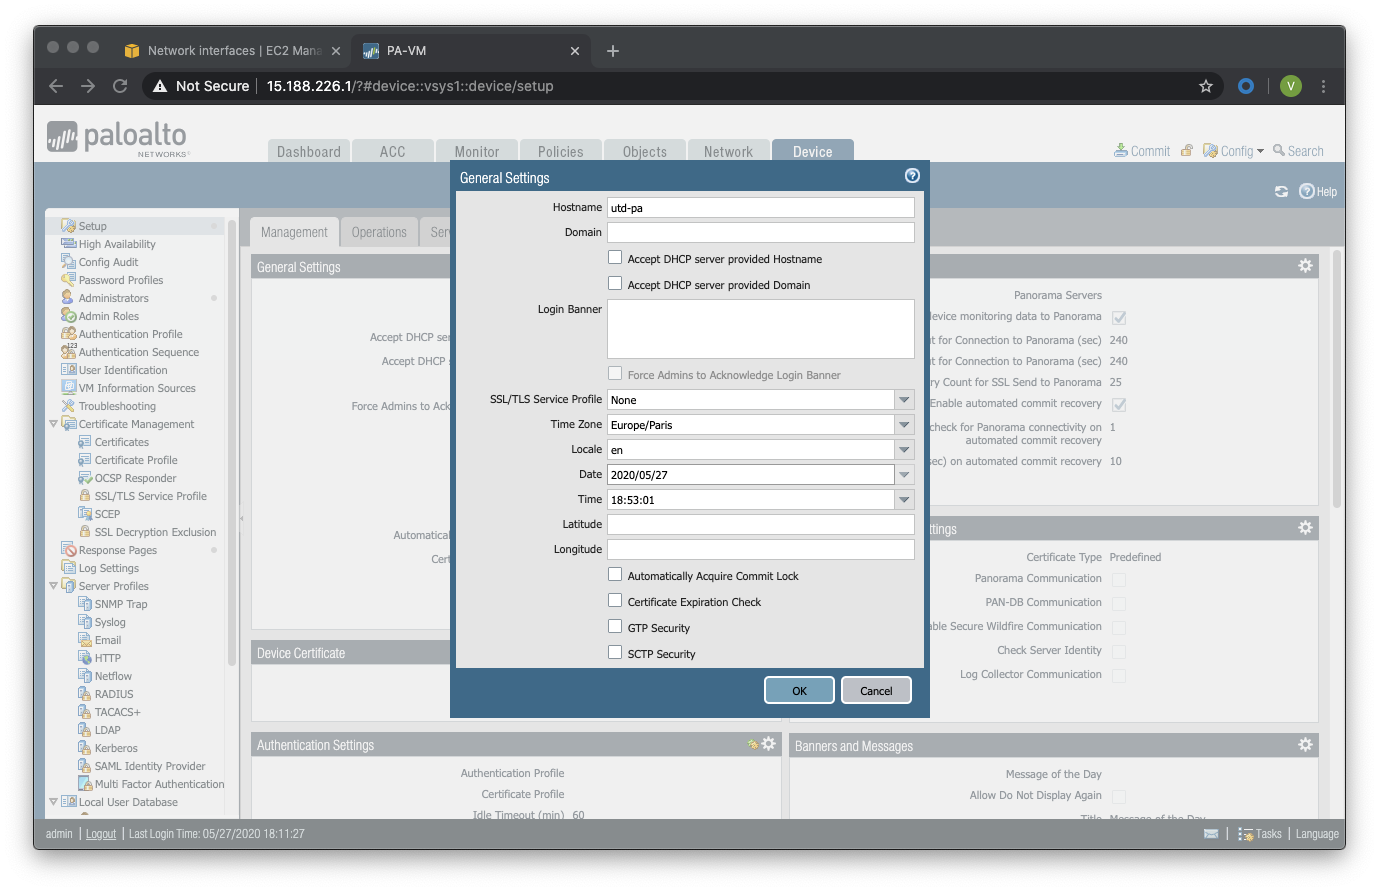Viewport: 1379px width, 891px height.
Task: Collapse the Local User Database tree node
Action: pyautogui.click(x=53, y=802)
